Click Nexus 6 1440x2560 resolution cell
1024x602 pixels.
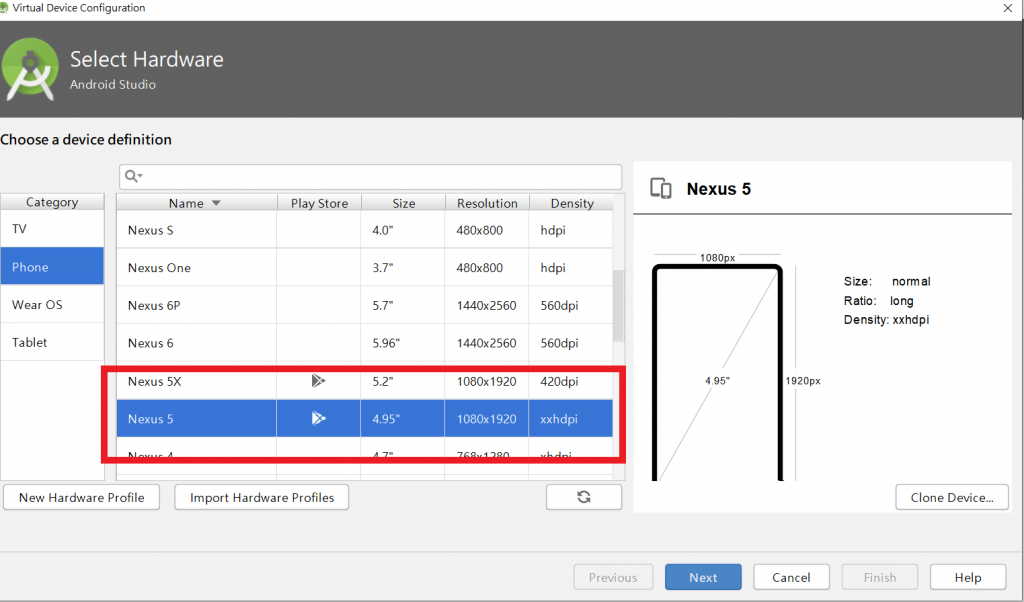487,343
